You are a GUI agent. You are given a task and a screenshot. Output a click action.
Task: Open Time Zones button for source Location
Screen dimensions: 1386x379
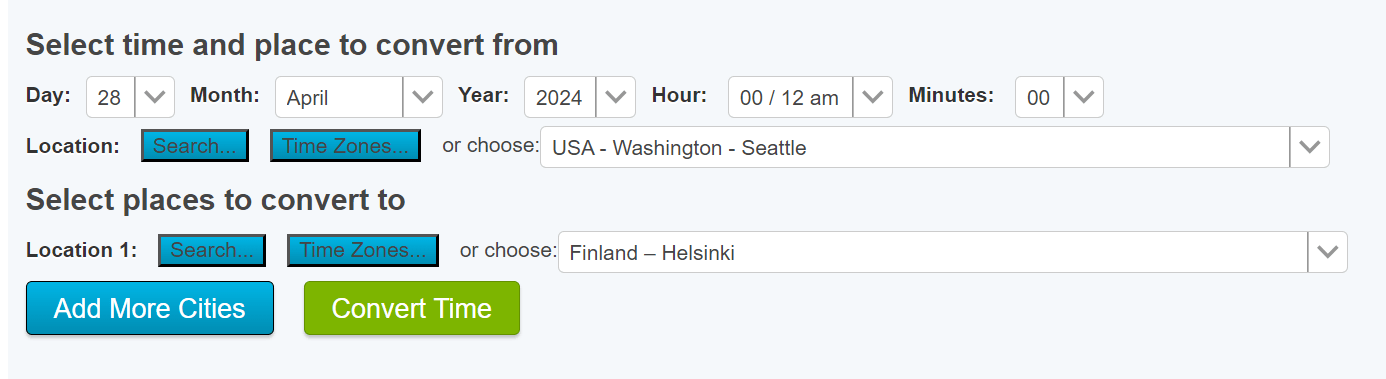(x=345, y=146)
